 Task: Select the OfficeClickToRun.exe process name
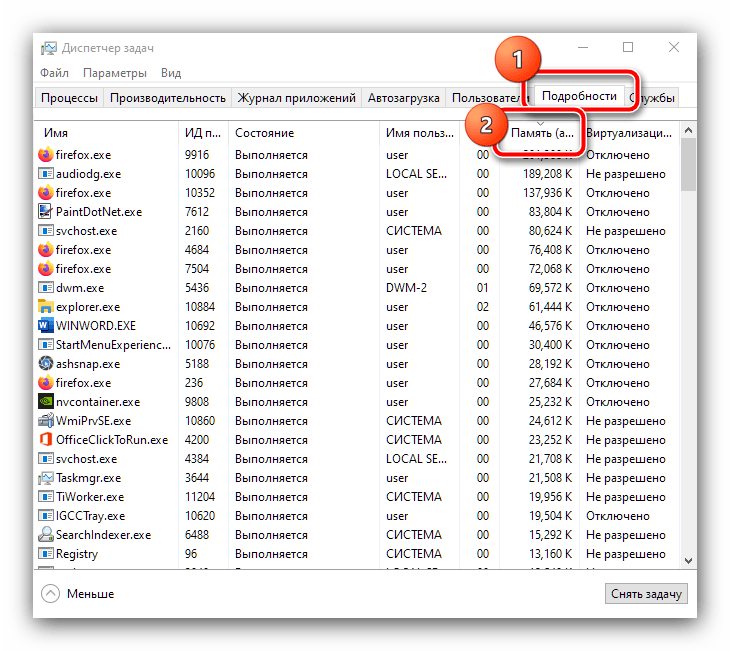112,440
